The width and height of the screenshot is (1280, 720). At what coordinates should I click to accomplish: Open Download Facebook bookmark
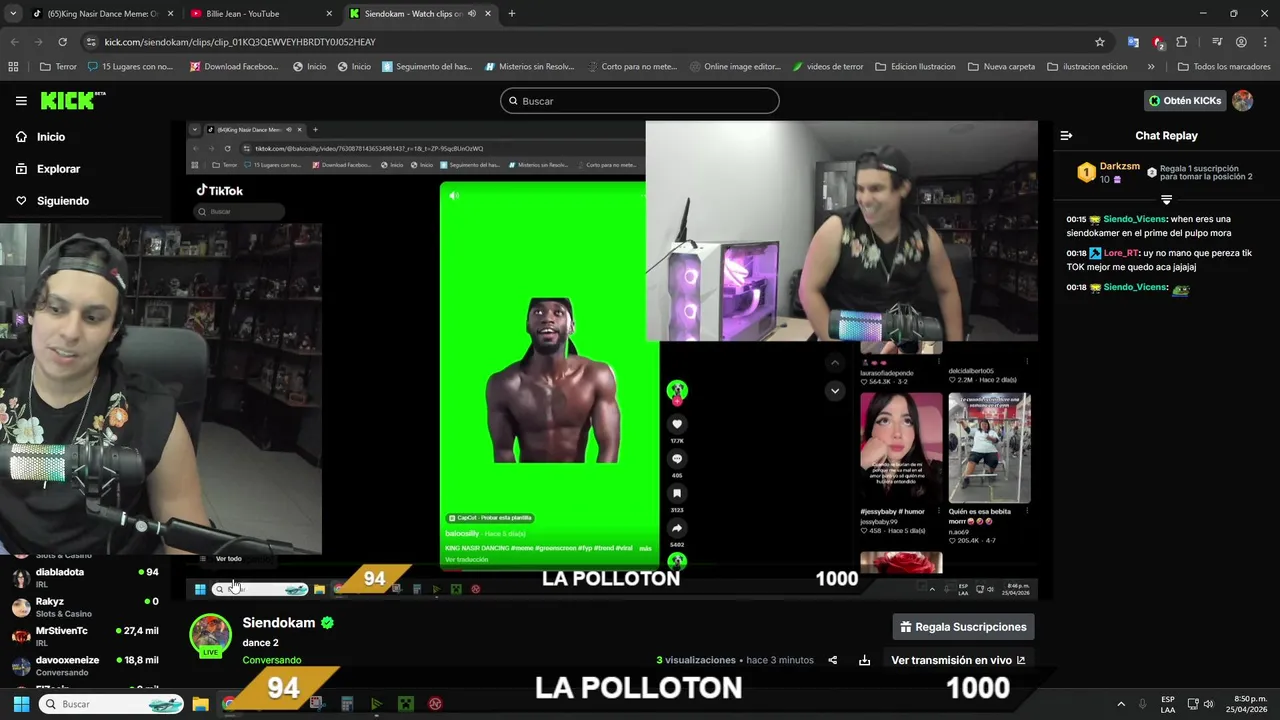click(x=233, y=67)
